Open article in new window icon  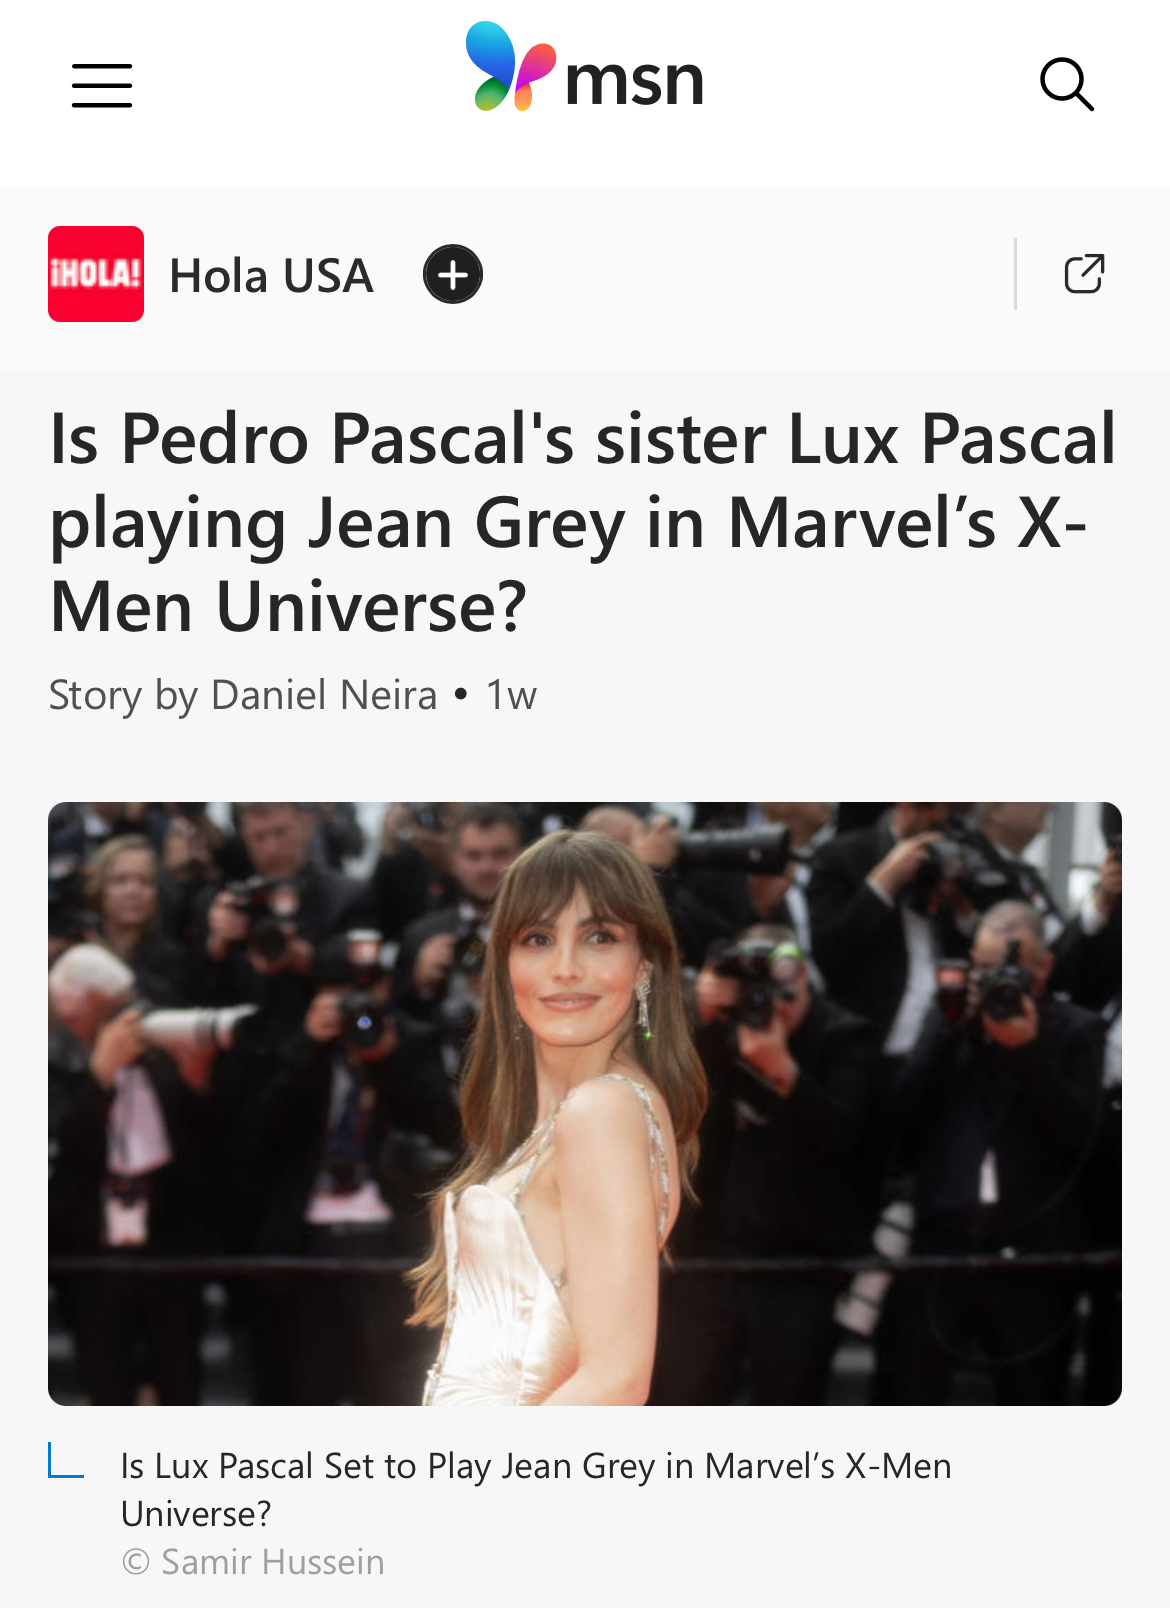pos(1084,274)
